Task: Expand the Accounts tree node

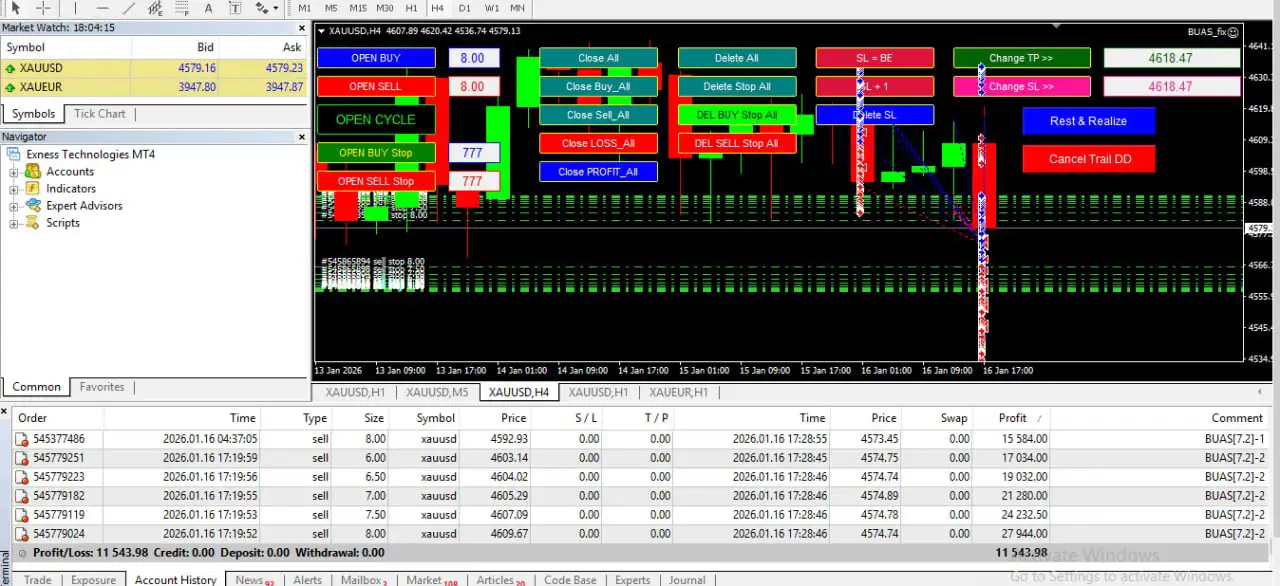Action: 14,172
